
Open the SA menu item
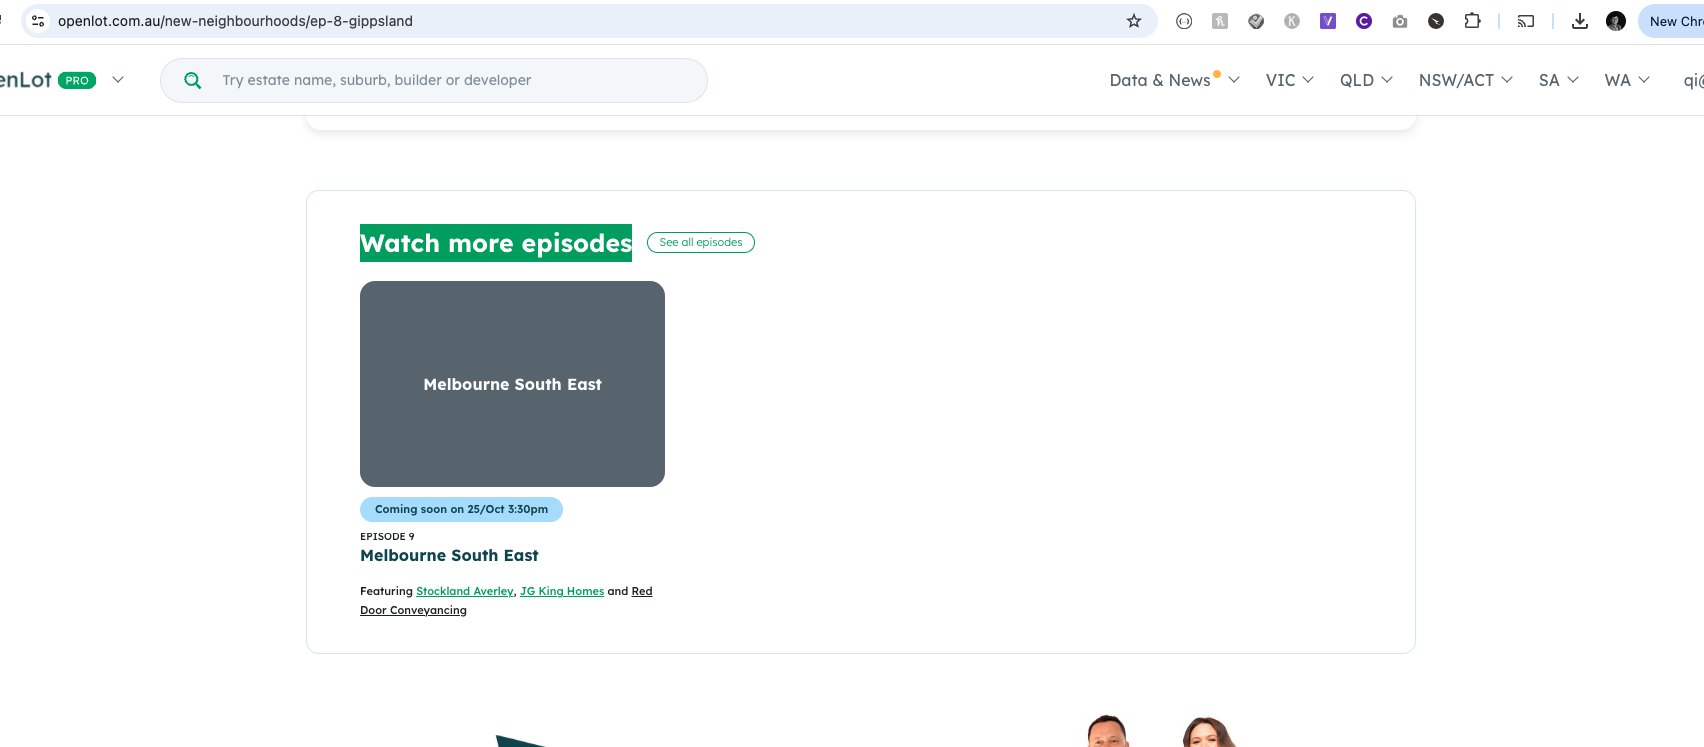1558,80
